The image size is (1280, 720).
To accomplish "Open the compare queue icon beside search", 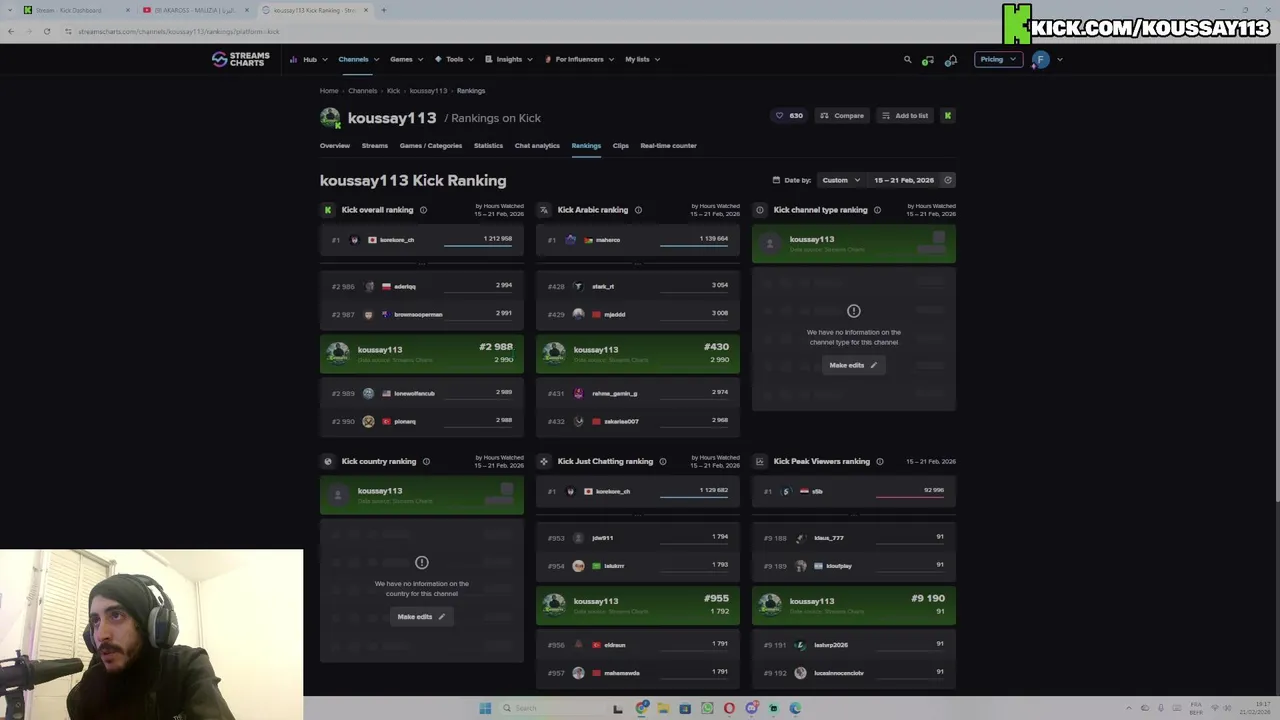I will [928, 60].
